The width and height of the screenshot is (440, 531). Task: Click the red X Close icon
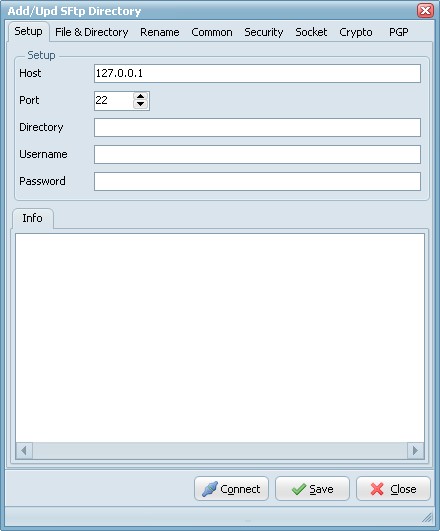coord(377,489)
